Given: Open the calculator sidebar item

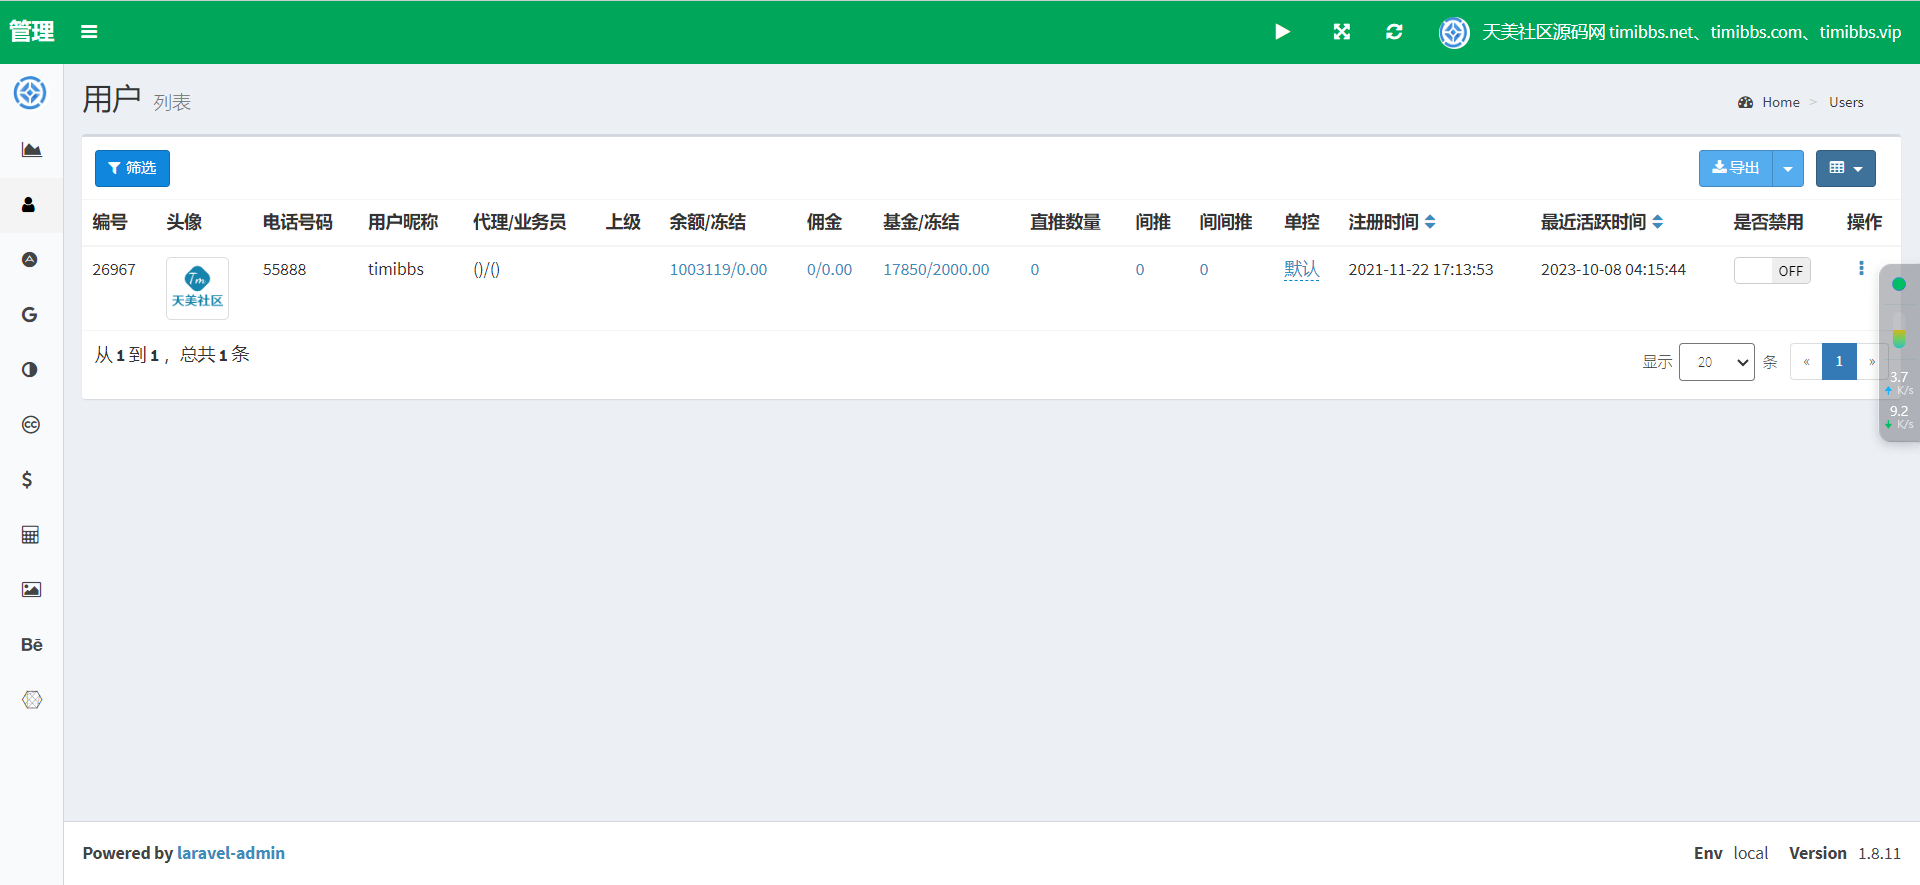Looking at the screenshot, I should (x=30, y=535).
